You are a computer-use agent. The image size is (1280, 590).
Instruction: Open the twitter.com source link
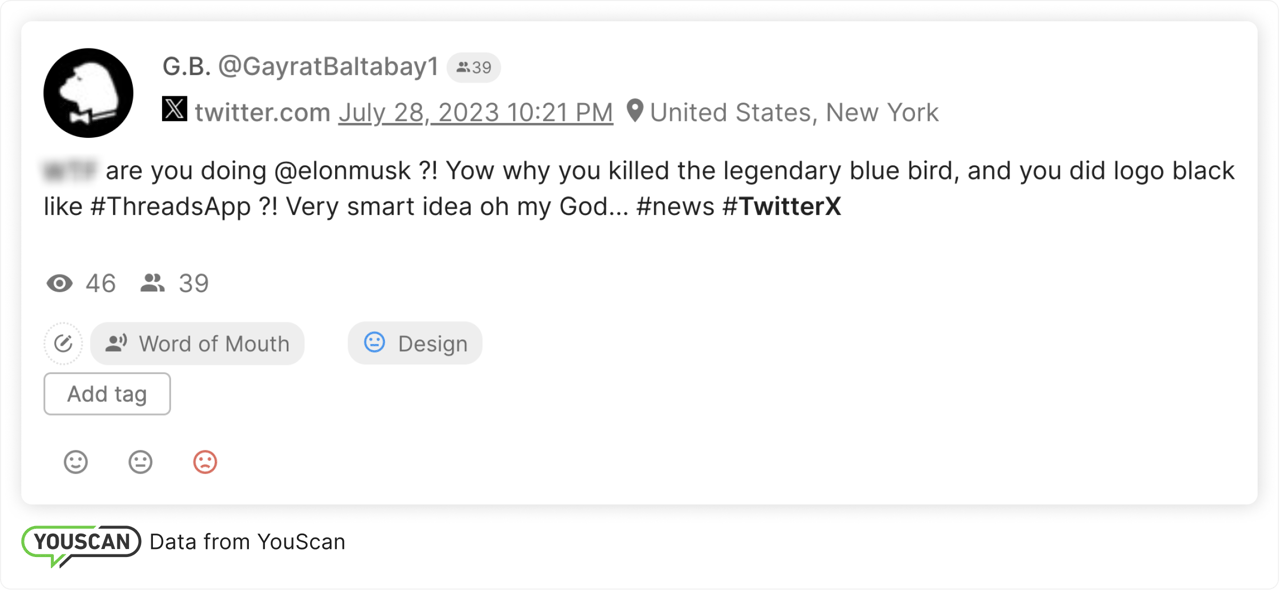(262, 112)
